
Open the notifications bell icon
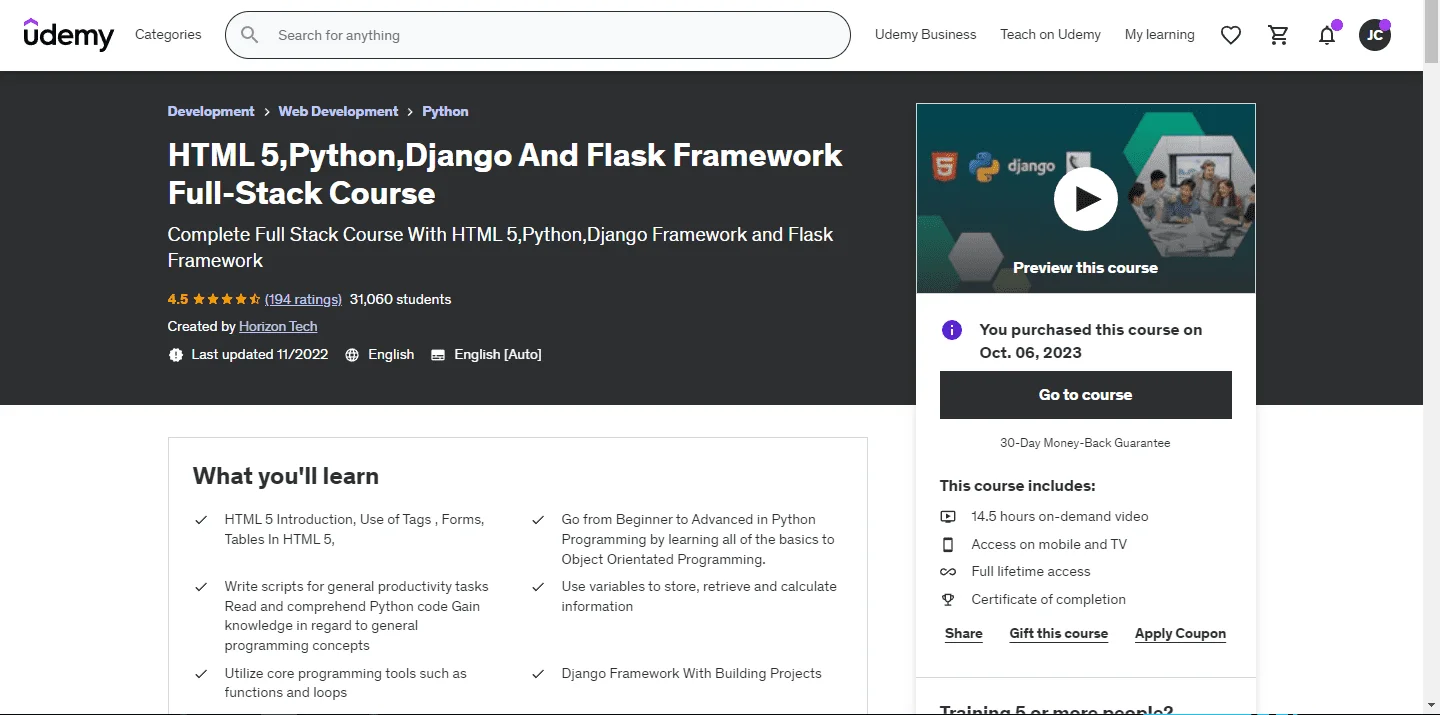pos(1327,35)
